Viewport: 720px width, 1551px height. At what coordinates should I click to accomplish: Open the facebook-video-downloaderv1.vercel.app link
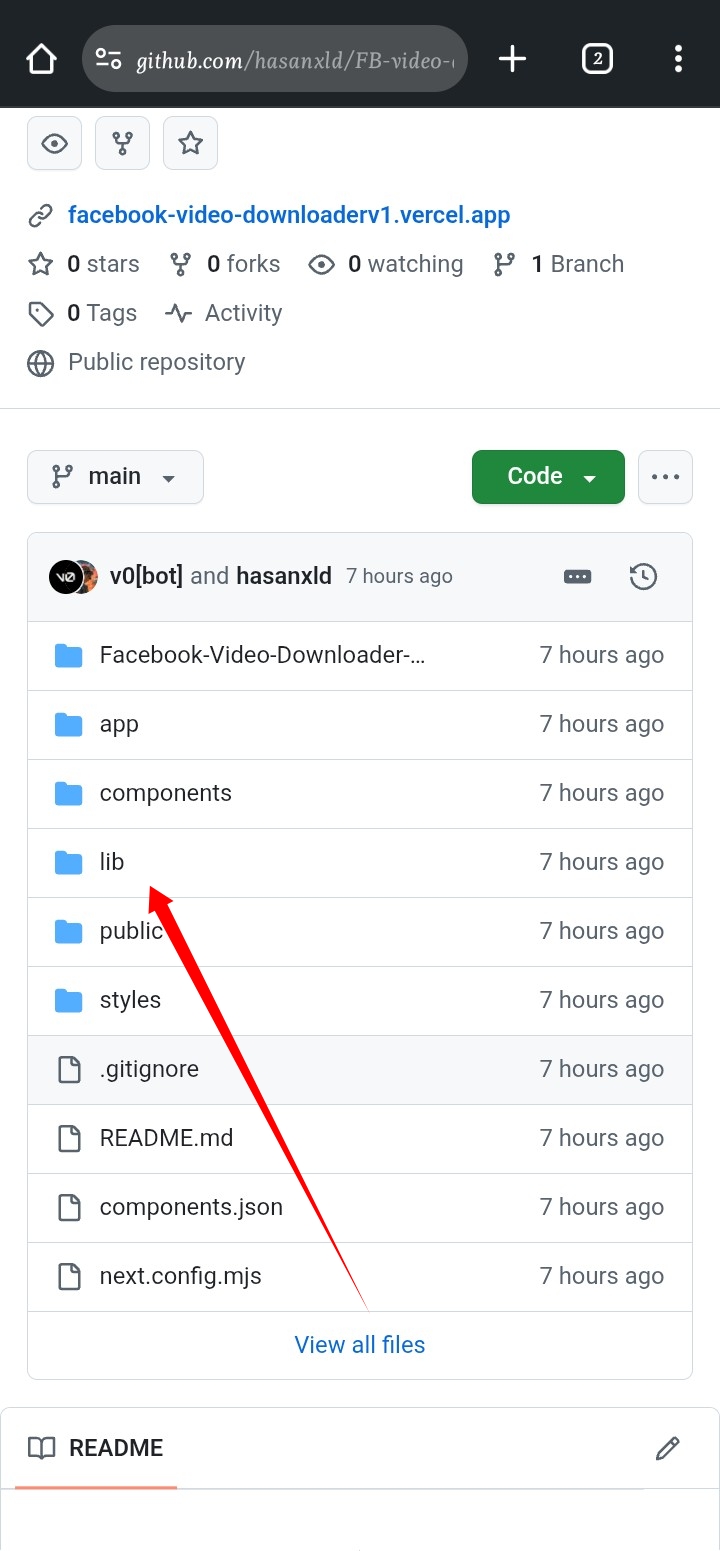(289, 215)
